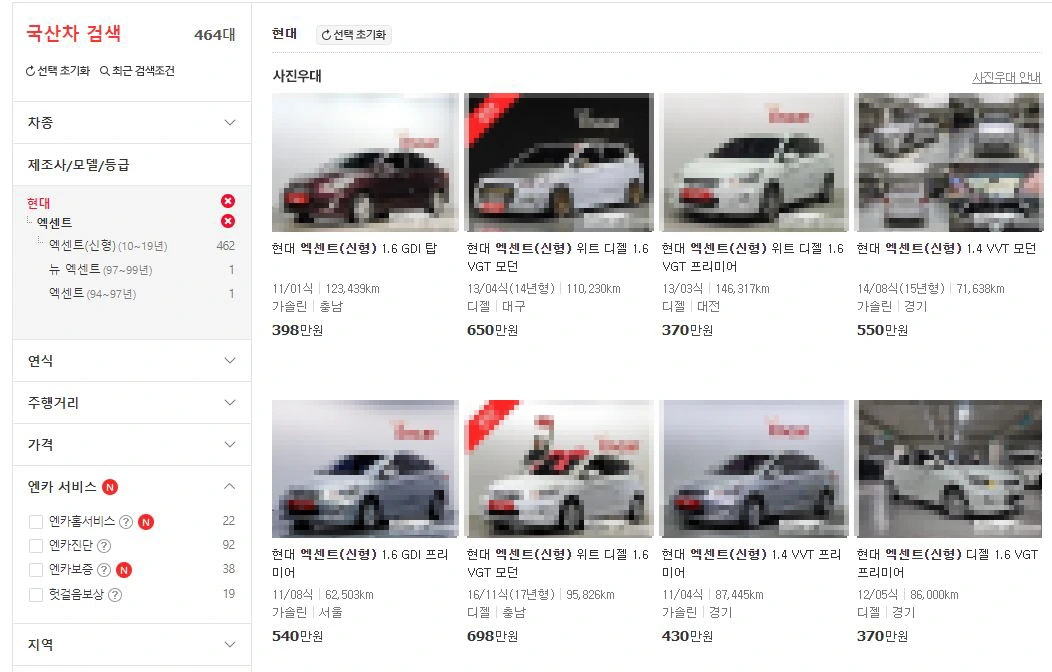
Task: Click the 국산차 검색 heading
Action: click(74, 34)
